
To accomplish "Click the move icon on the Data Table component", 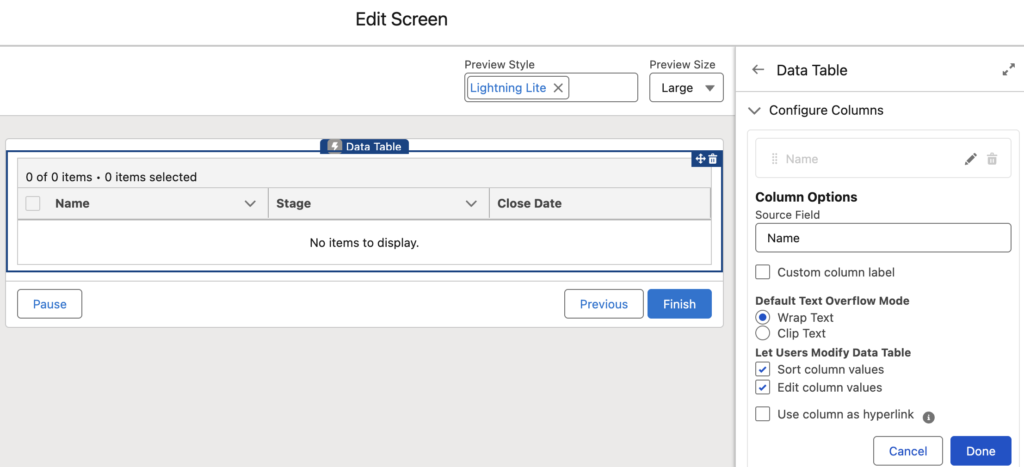I will click(700, 159).
